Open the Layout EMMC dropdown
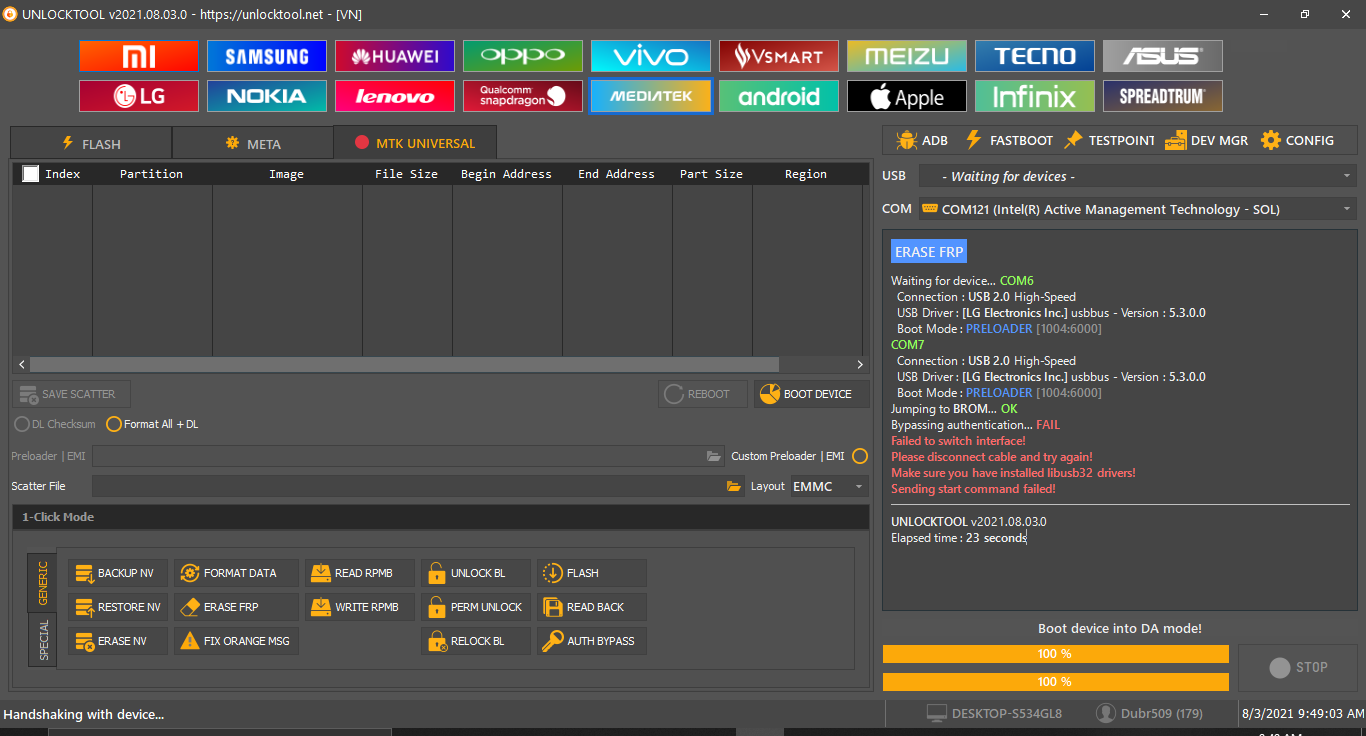This screenshot has width=1366, height=736. [x=829, y=486]
